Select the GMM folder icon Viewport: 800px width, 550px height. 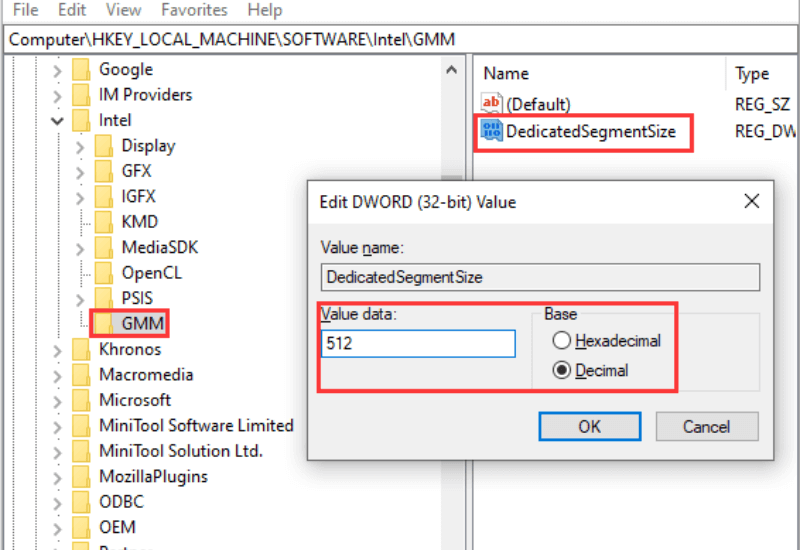pyautogui.click(x=104, y=323)
